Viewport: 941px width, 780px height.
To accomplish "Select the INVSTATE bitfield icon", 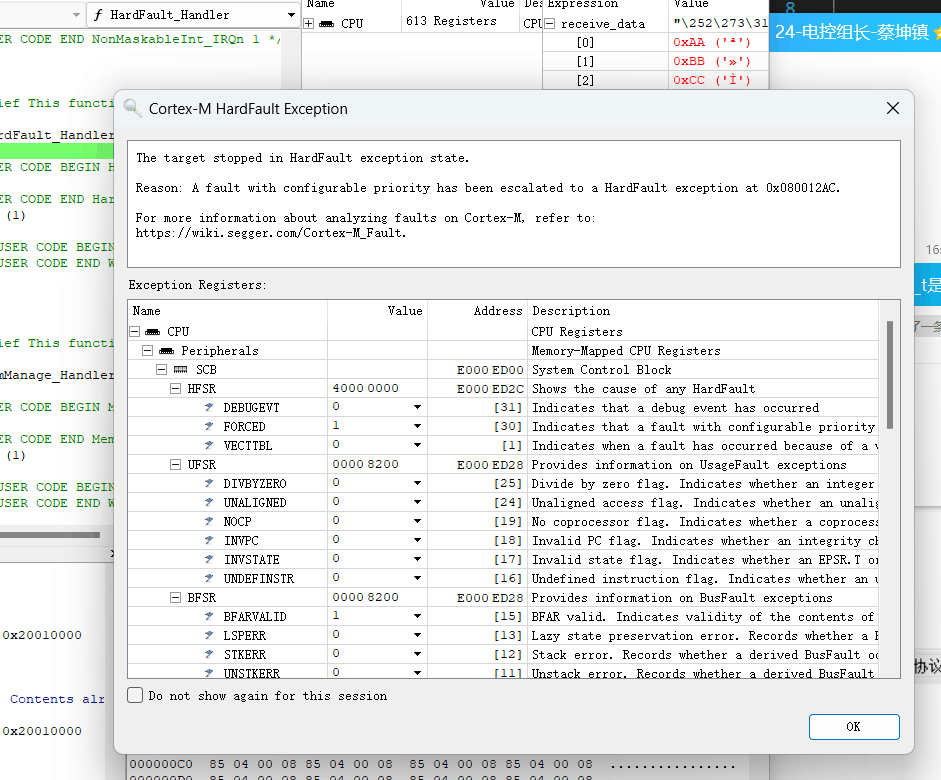I will [x=209, y=559].
